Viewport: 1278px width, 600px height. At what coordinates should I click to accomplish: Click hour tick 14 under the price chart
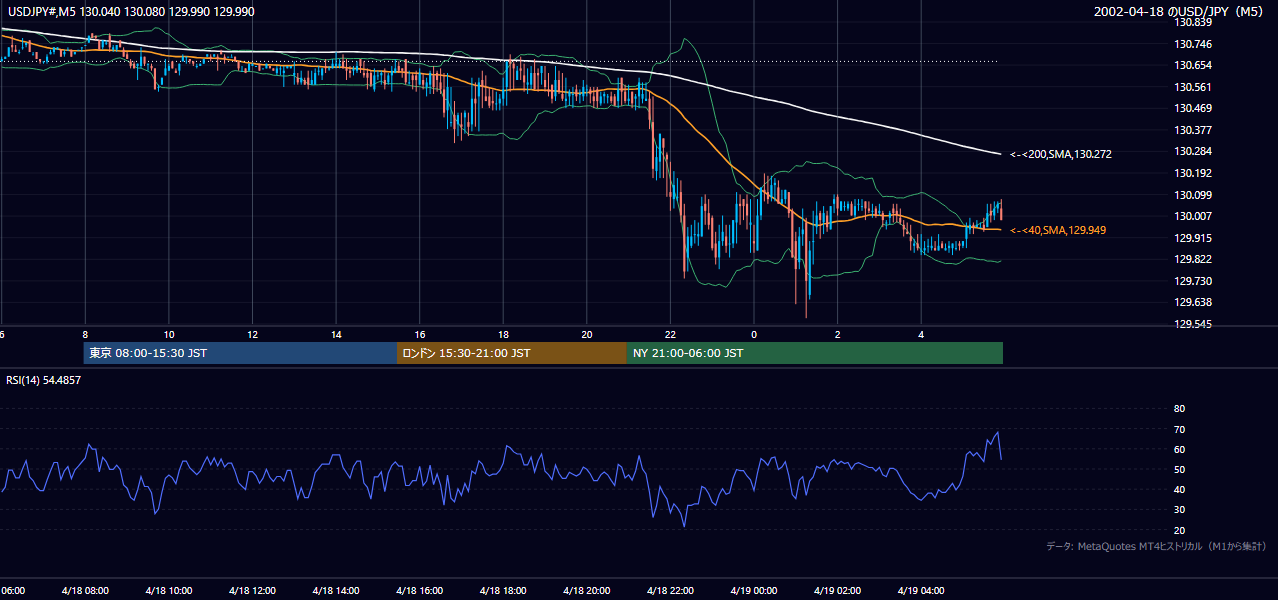click(x=336, y=334)
